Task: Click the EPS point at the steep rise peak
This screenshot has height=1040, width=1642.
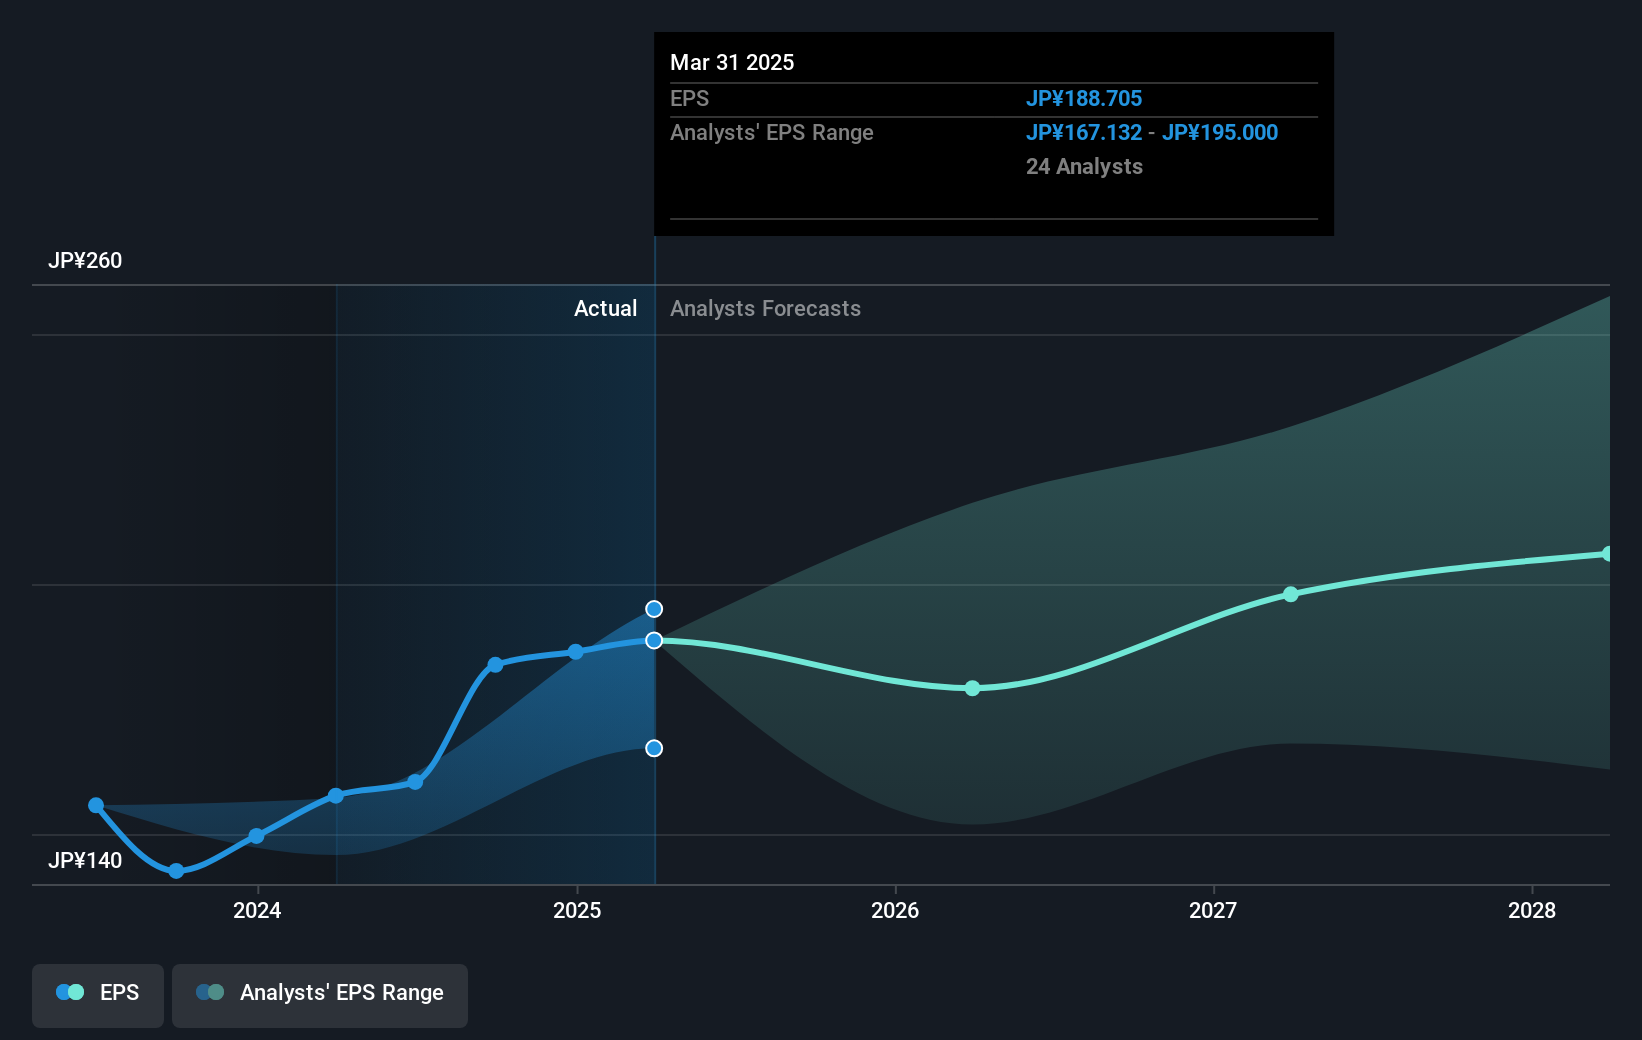Action: 495,665
